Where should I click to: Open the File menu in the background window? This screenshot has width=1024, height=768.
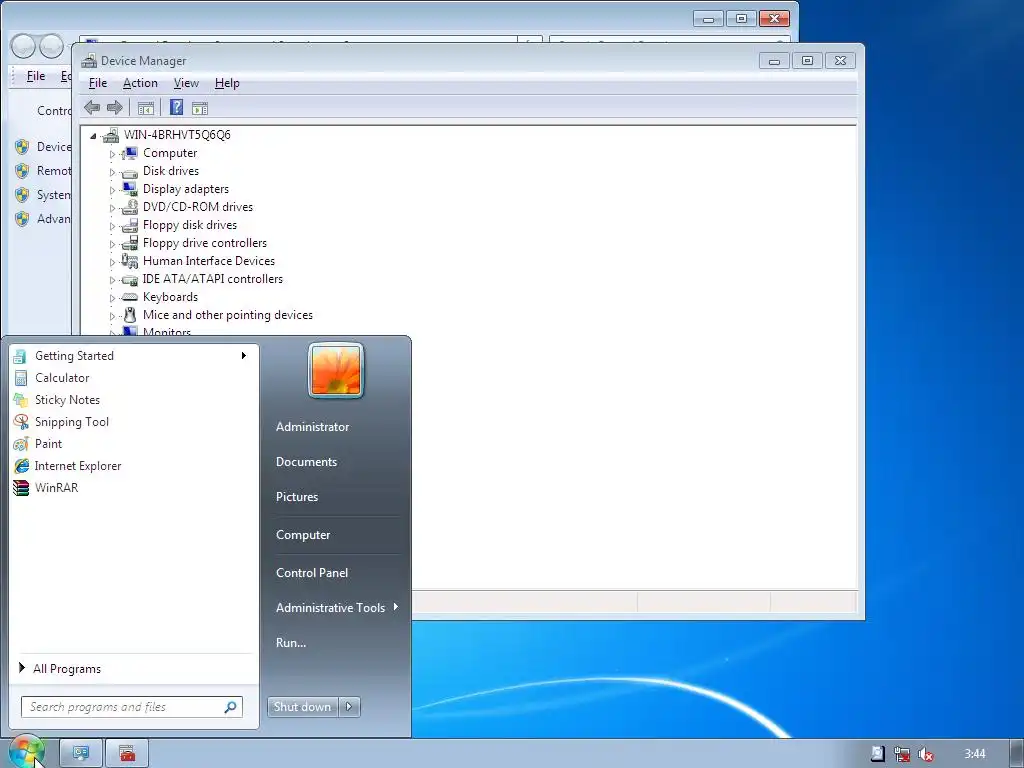36,76
